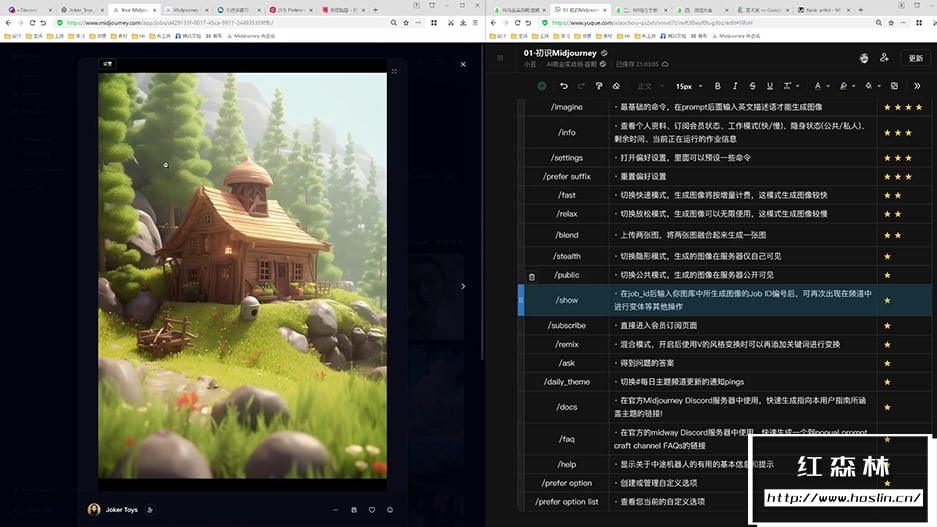Click the fullscreen expand icon on image

pyautogui.click(x=394, y=71)
